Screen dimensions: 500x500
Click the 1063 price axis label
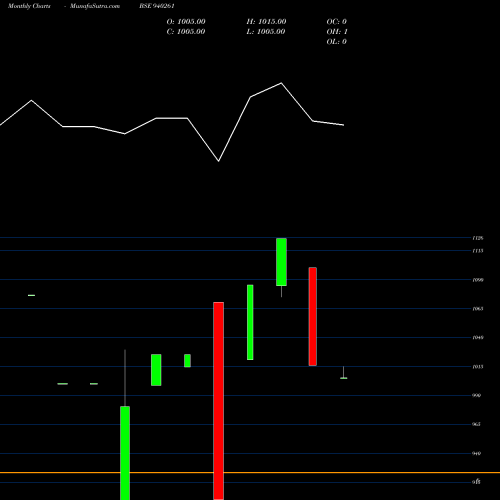[478, 309]
